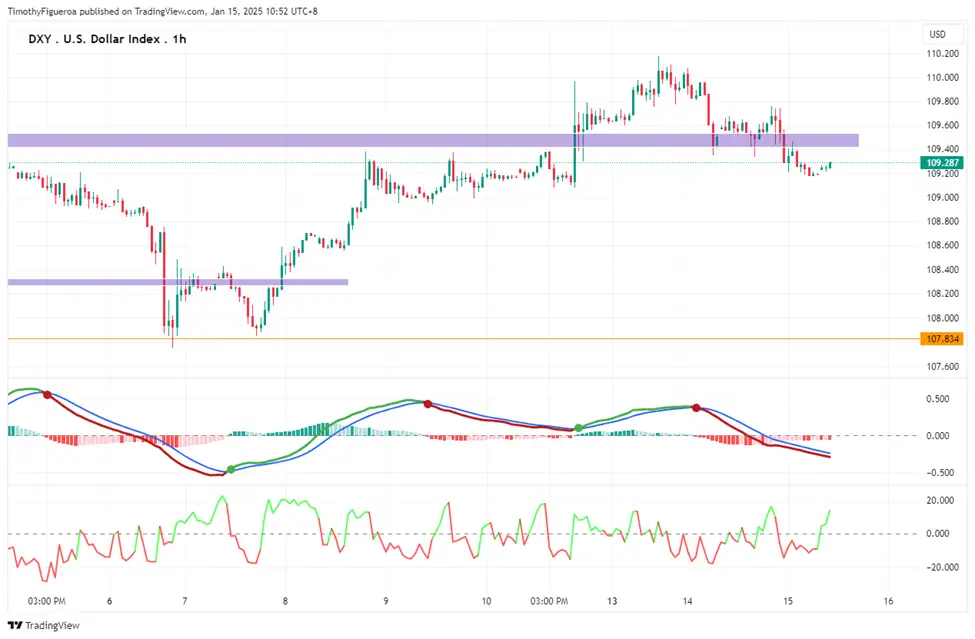This screenshot has height=639, width=975.
Task: Click the 110.000 price axis label
Action: (x=942, y=78)
